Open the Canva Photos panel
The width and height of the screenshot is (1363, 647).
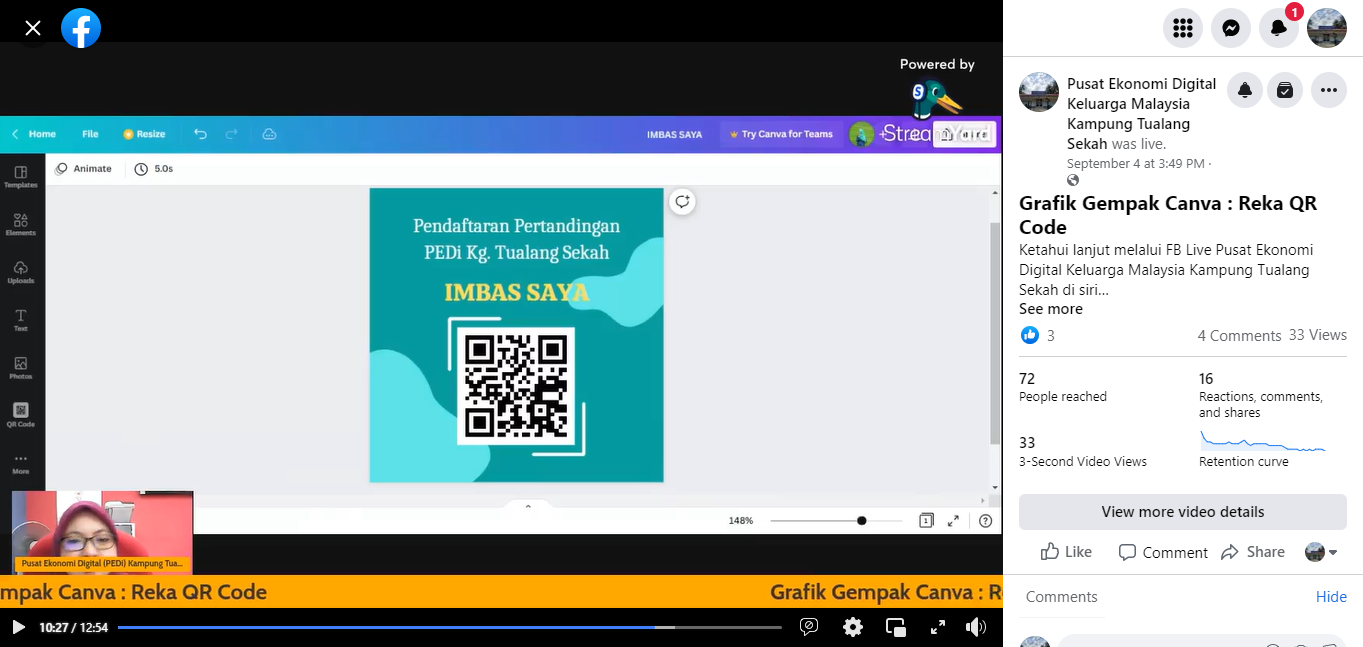click(x=21, y=368)
